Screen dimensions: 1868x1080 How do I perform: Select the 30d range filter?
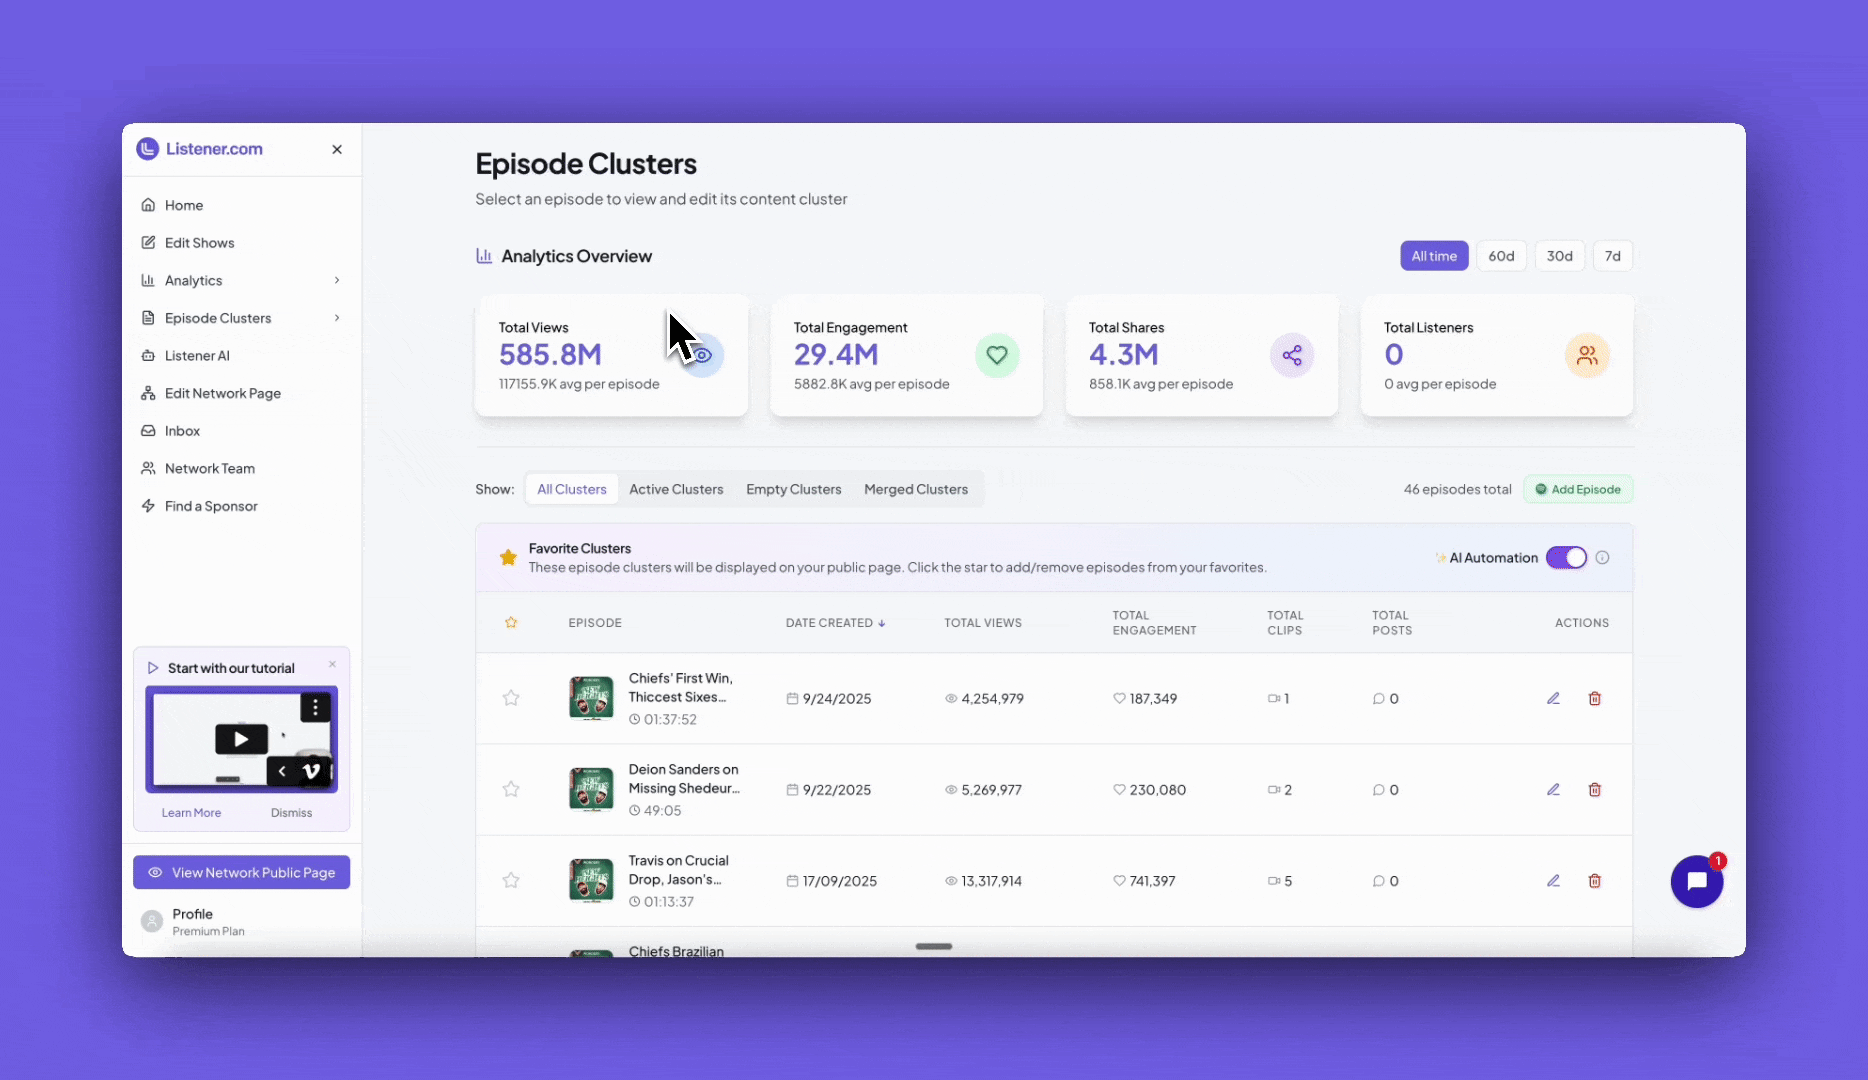click(1560, 256)
